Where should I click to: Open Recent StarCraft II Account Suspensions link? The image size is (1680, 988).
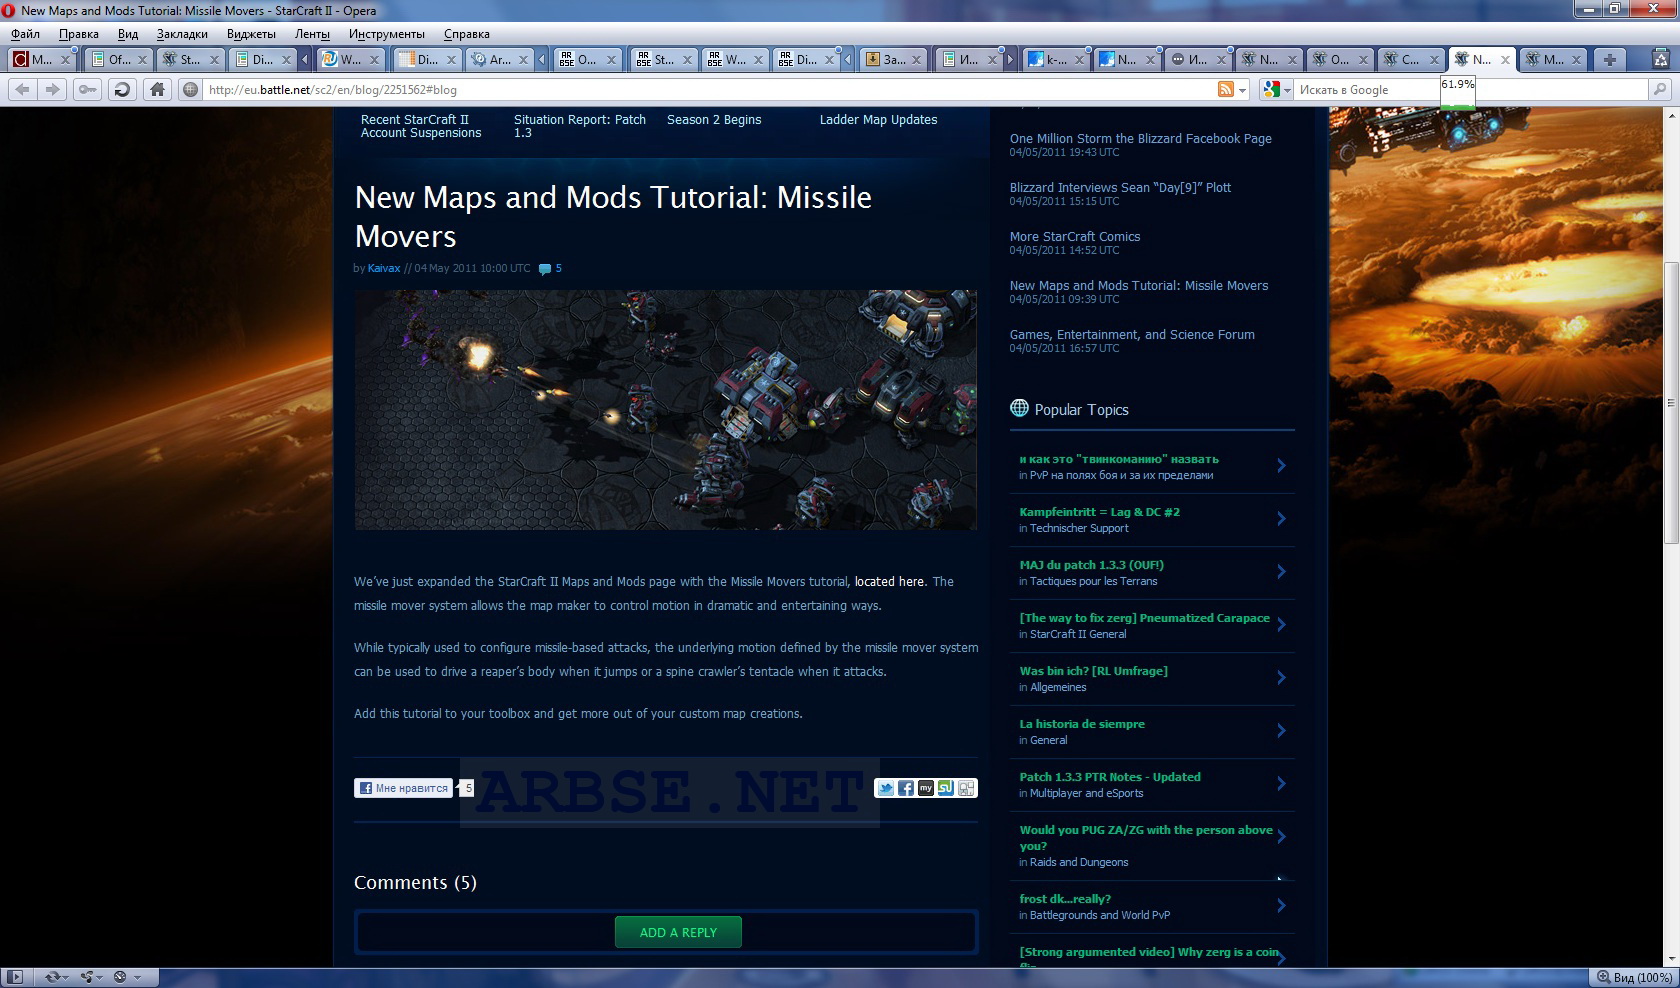[x=421, y=126]
